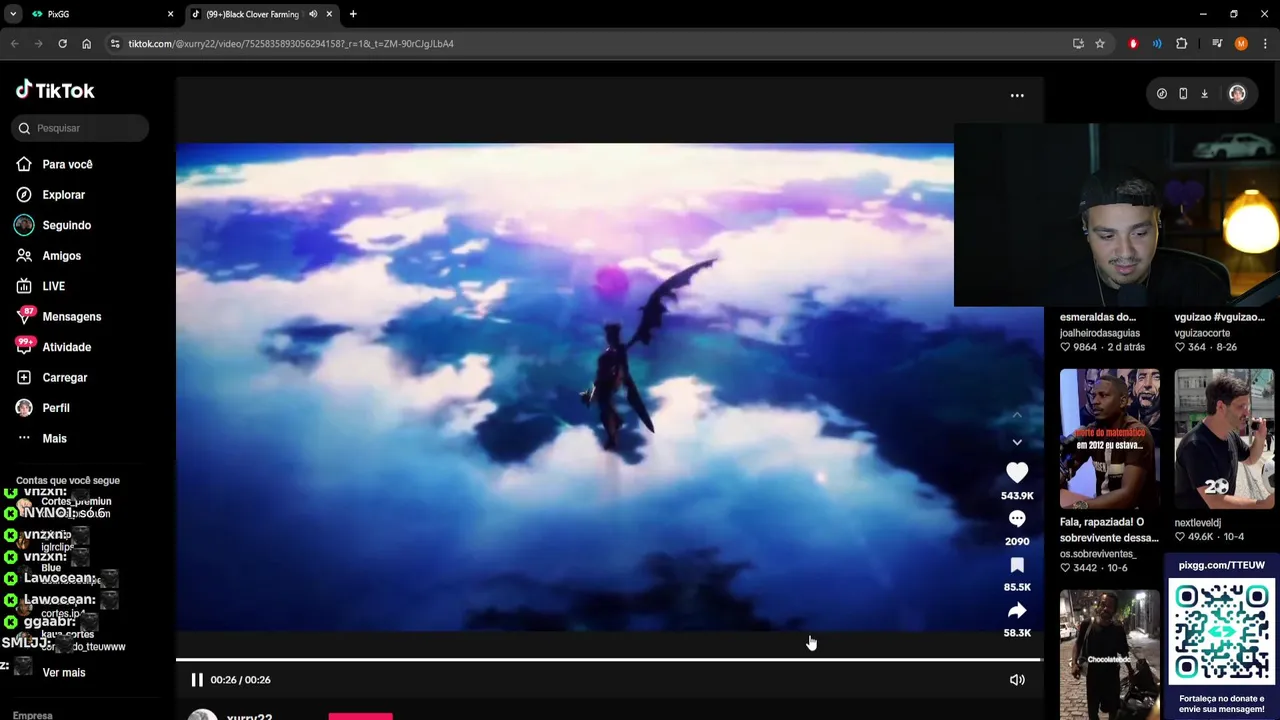1280x720 pixels.
Task: Mute video with speaker icon
Action: click(1017, 680)
